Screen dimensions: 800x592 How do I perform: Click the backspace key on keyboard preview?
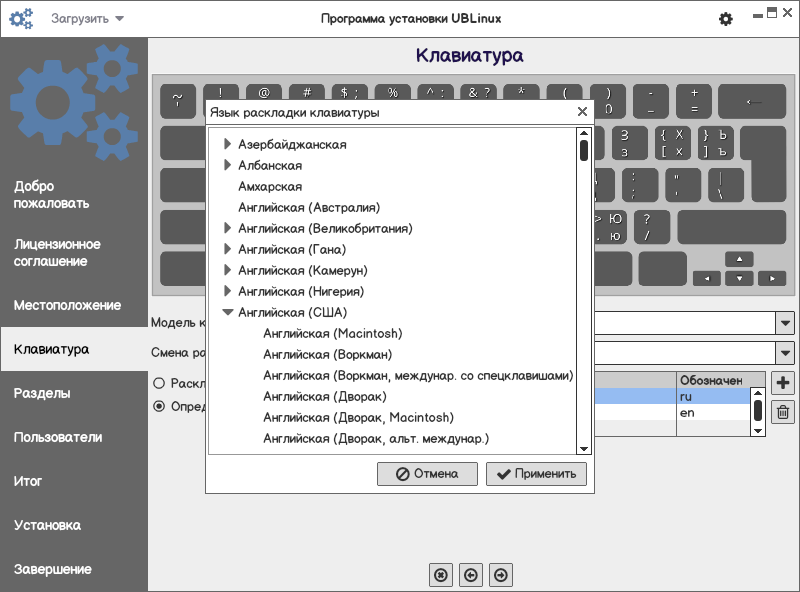pos(752,102)
